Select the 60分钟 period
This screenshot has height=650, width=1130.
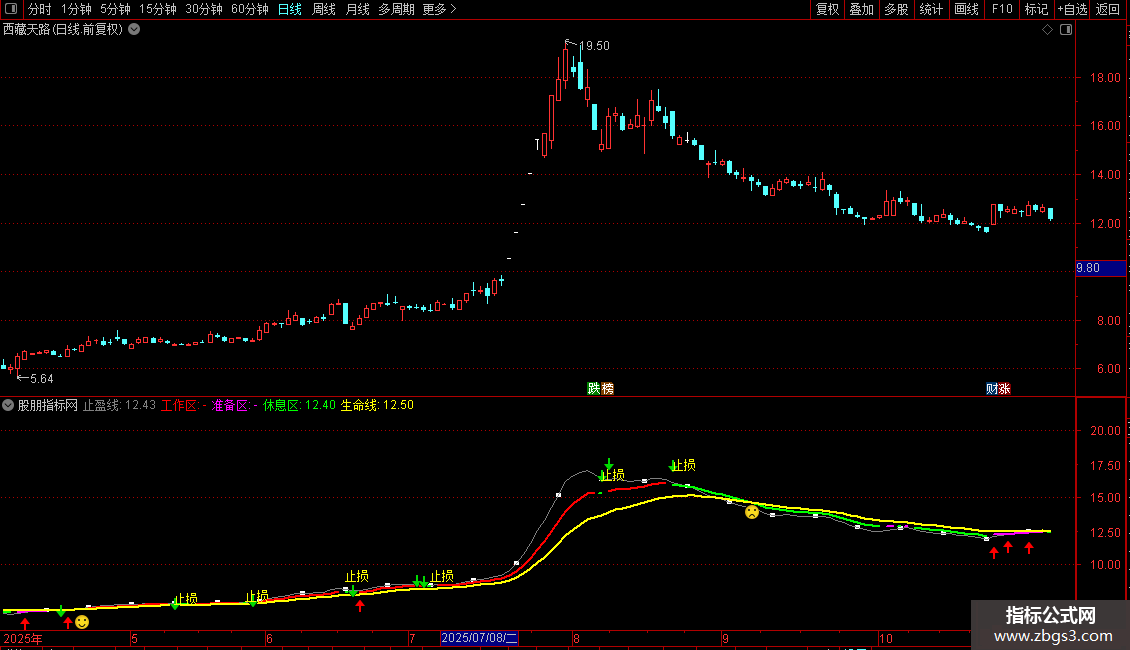click(249, 9)
